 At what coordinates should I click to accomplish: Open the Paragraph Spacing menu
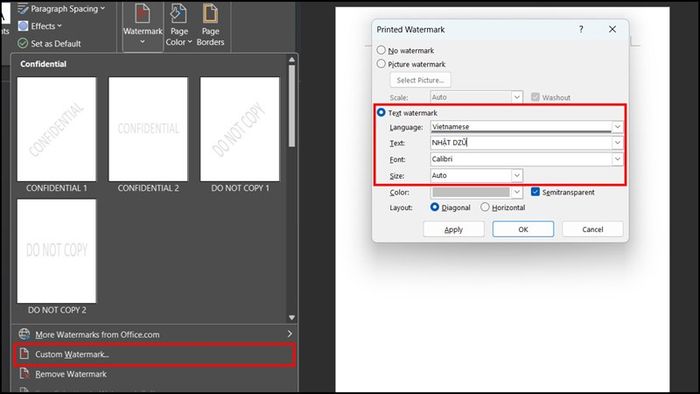62,8
